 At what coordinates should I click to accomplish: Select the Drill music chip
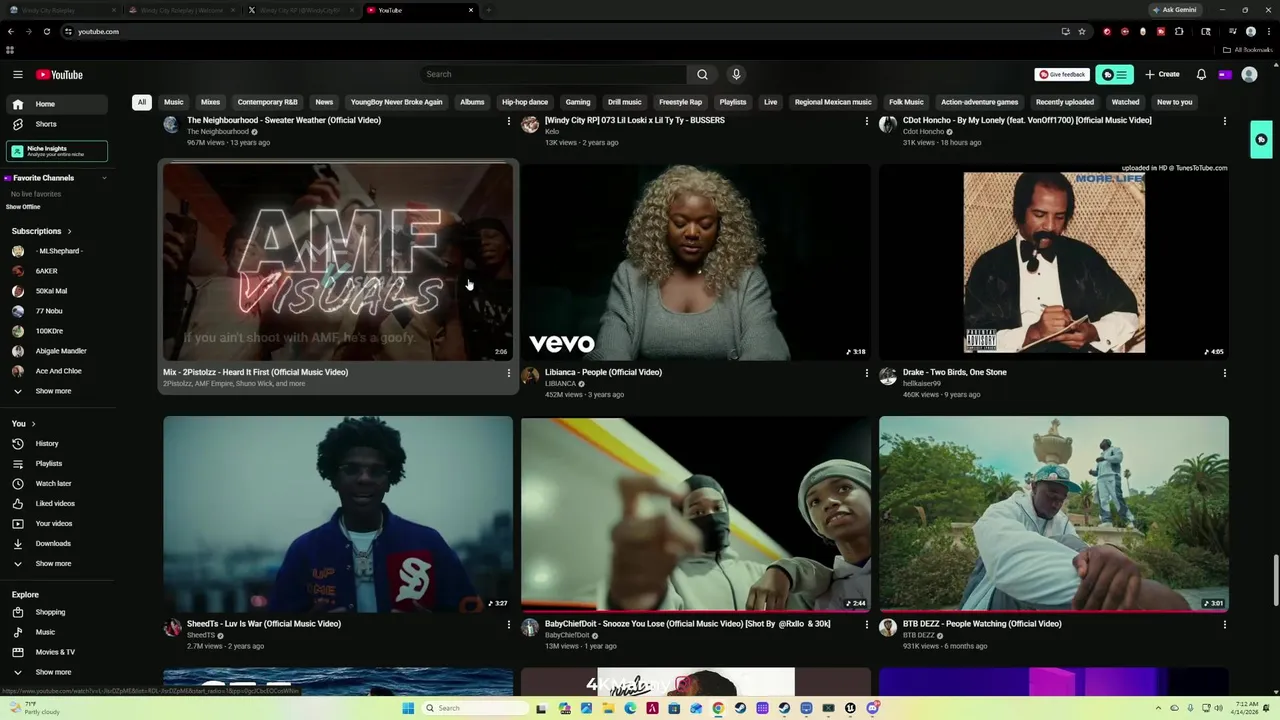pos(625,102)
